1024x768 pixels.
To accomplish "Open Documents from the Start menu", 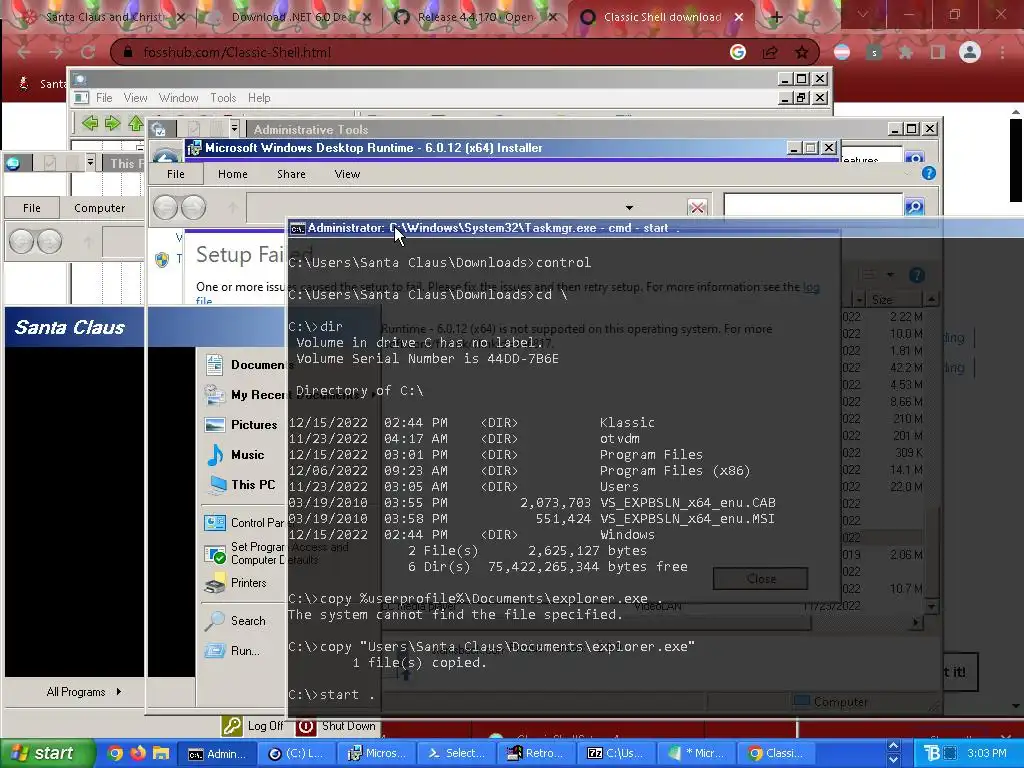I will point(245,364).
